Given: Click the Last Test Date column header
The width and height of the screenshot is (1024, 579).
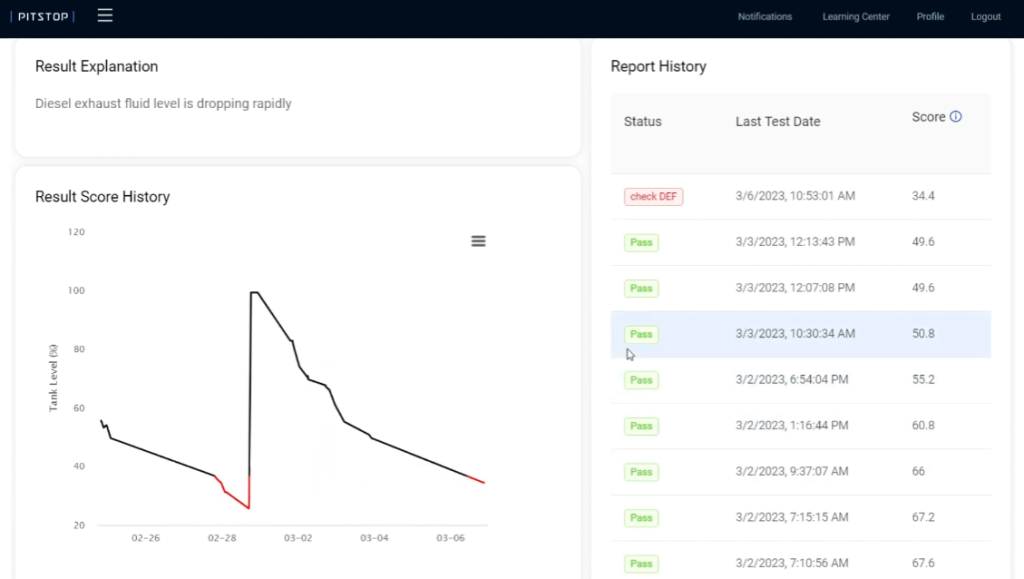Looking at the screenshot, I should pyautogui.click(x=778, y=122).
